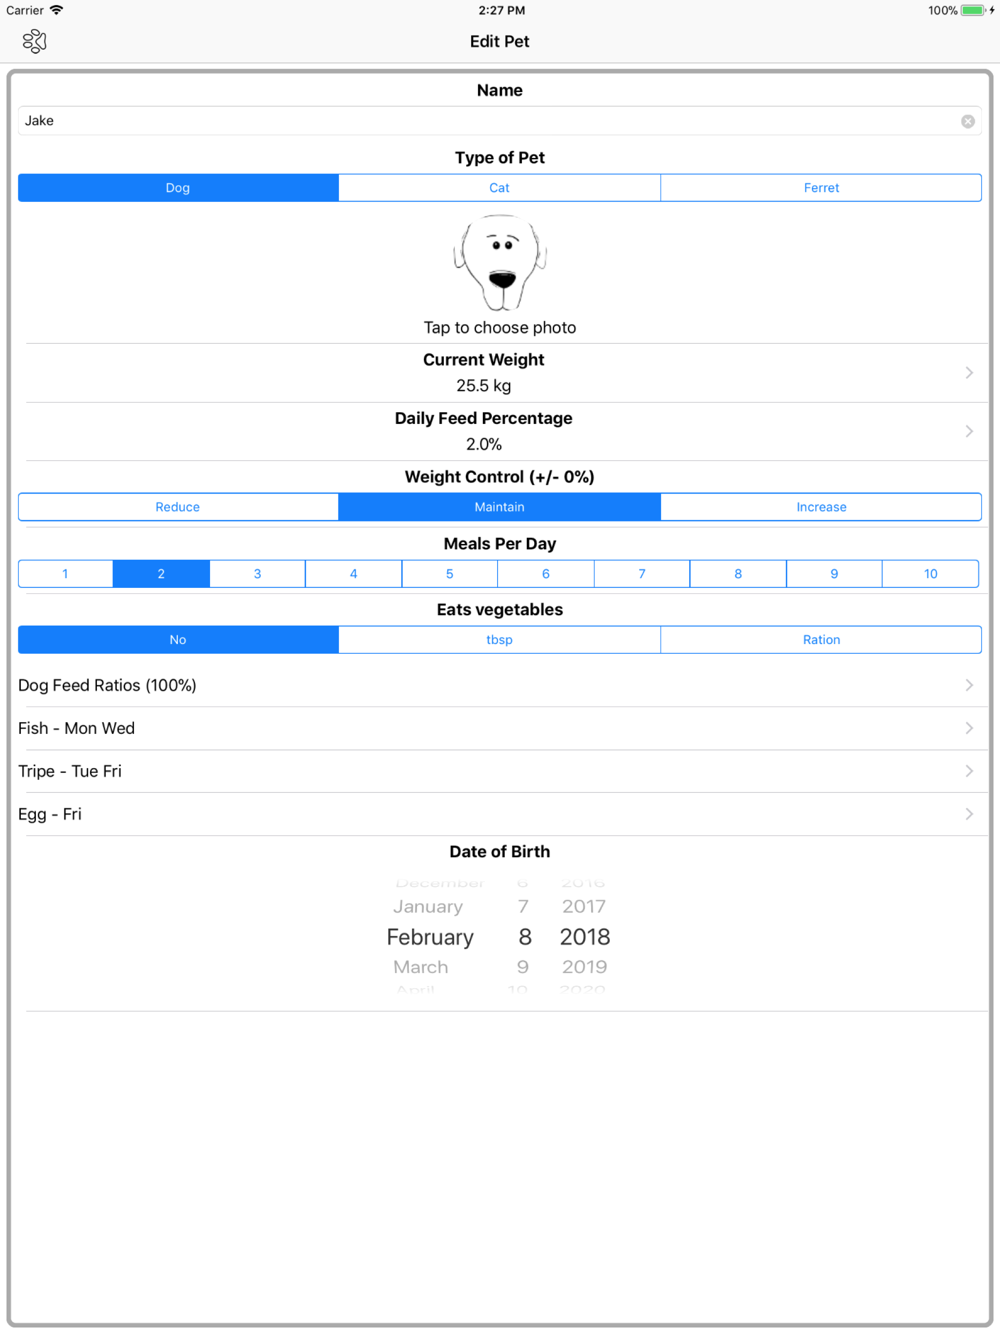Clear the Name text field

[968, 121]
